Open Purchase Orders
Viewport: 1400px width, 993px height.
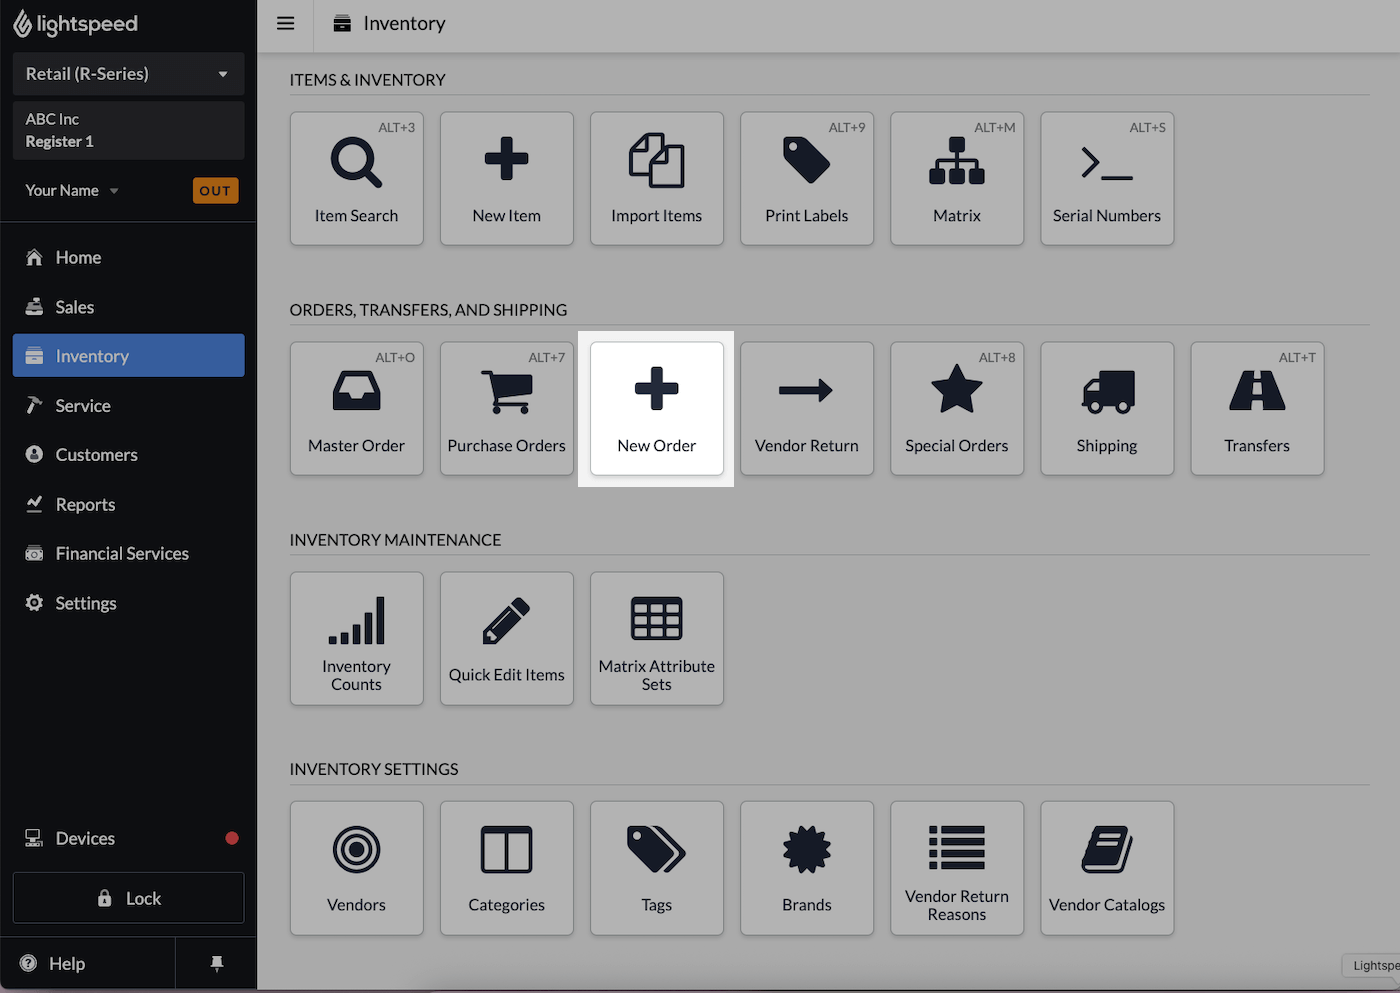pos(506,408)
